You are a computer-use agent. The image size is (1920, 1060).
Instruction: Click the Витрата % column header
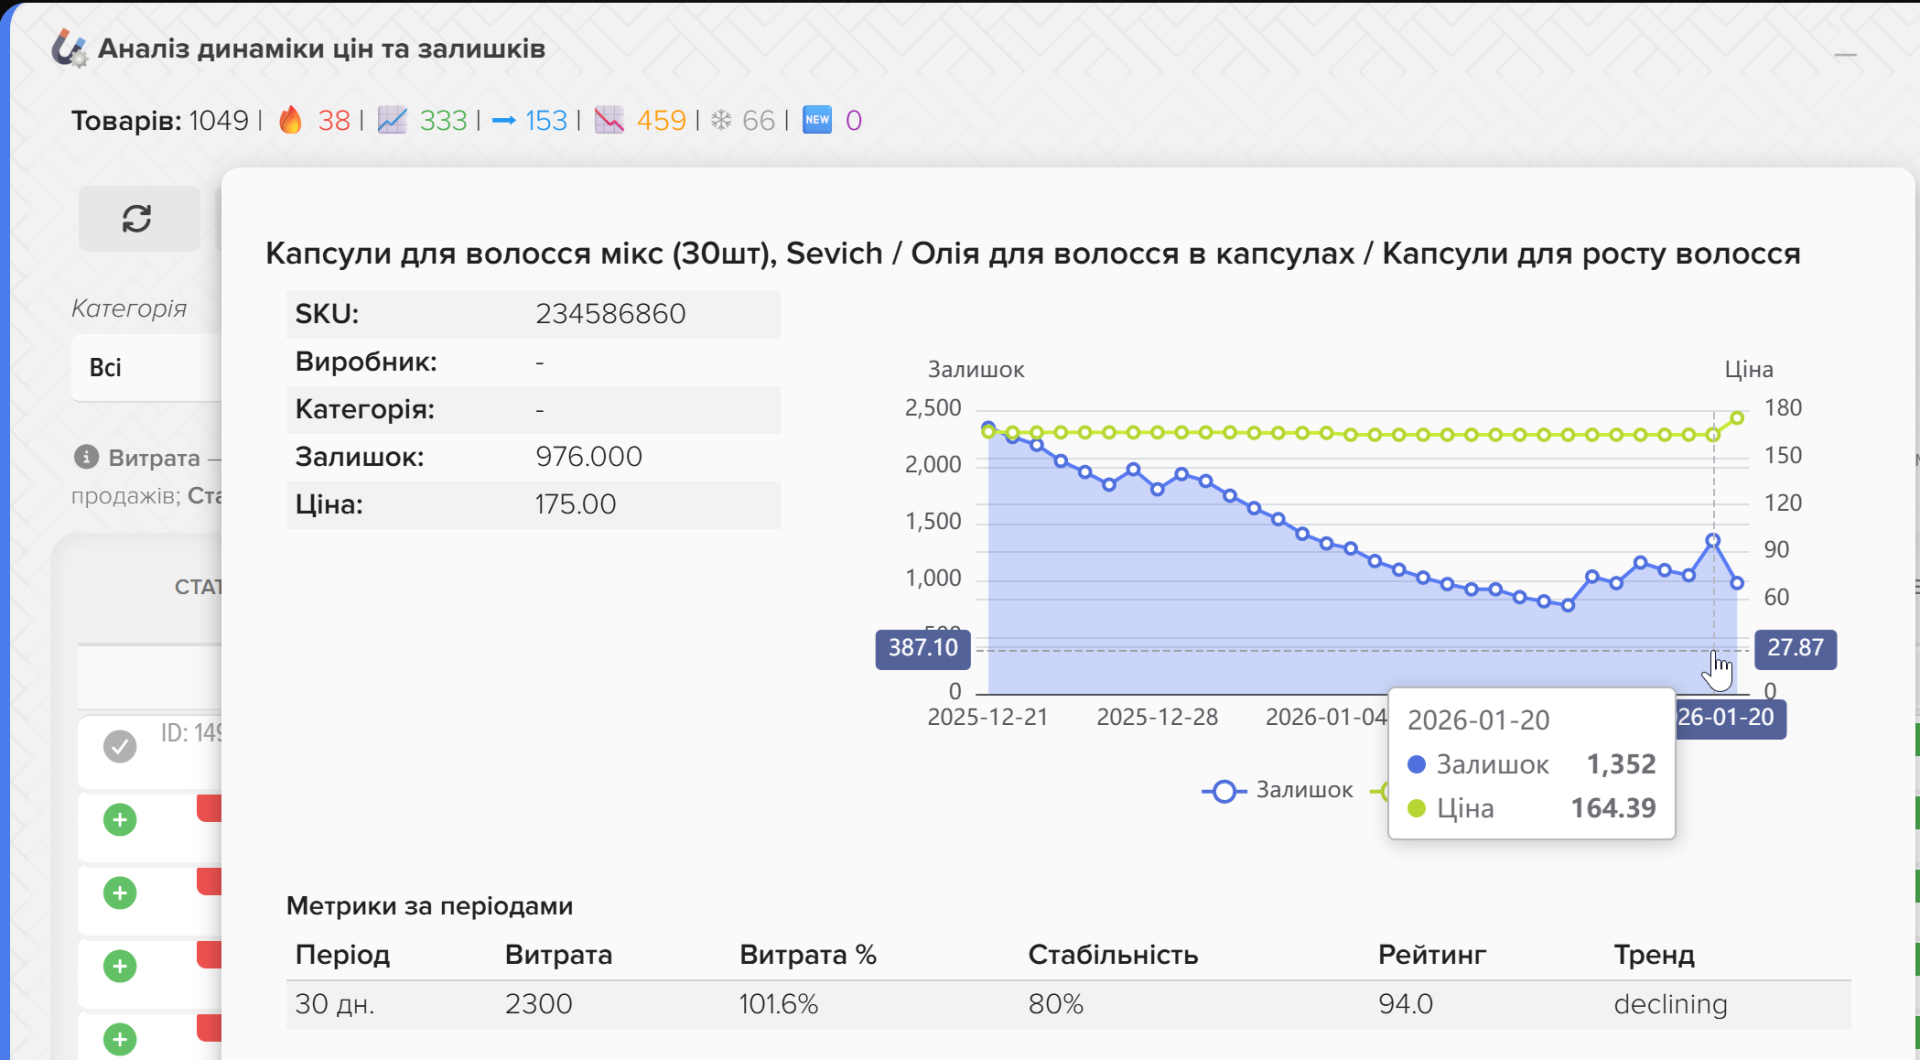pyautogui.click(x=808, y=955)
